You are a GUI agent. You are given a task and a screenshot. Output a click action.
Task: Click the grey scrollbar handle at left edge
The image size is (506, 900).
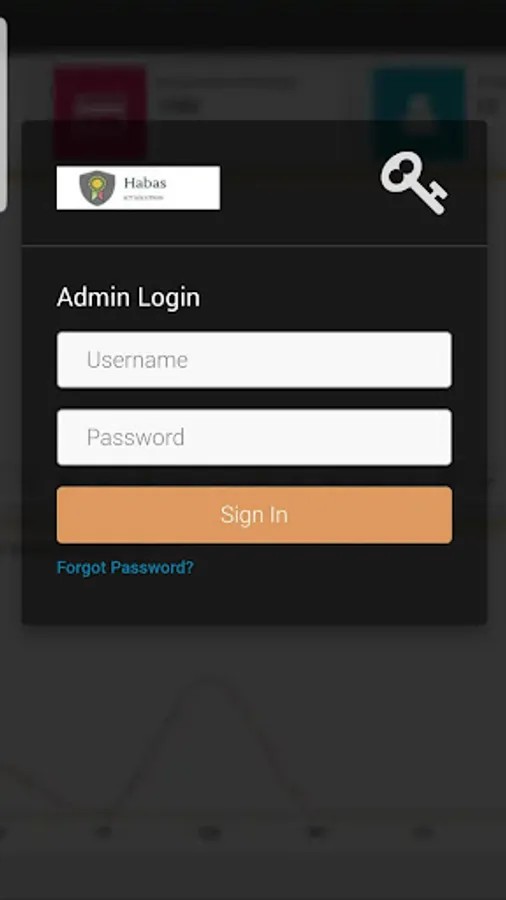[3, 114]
